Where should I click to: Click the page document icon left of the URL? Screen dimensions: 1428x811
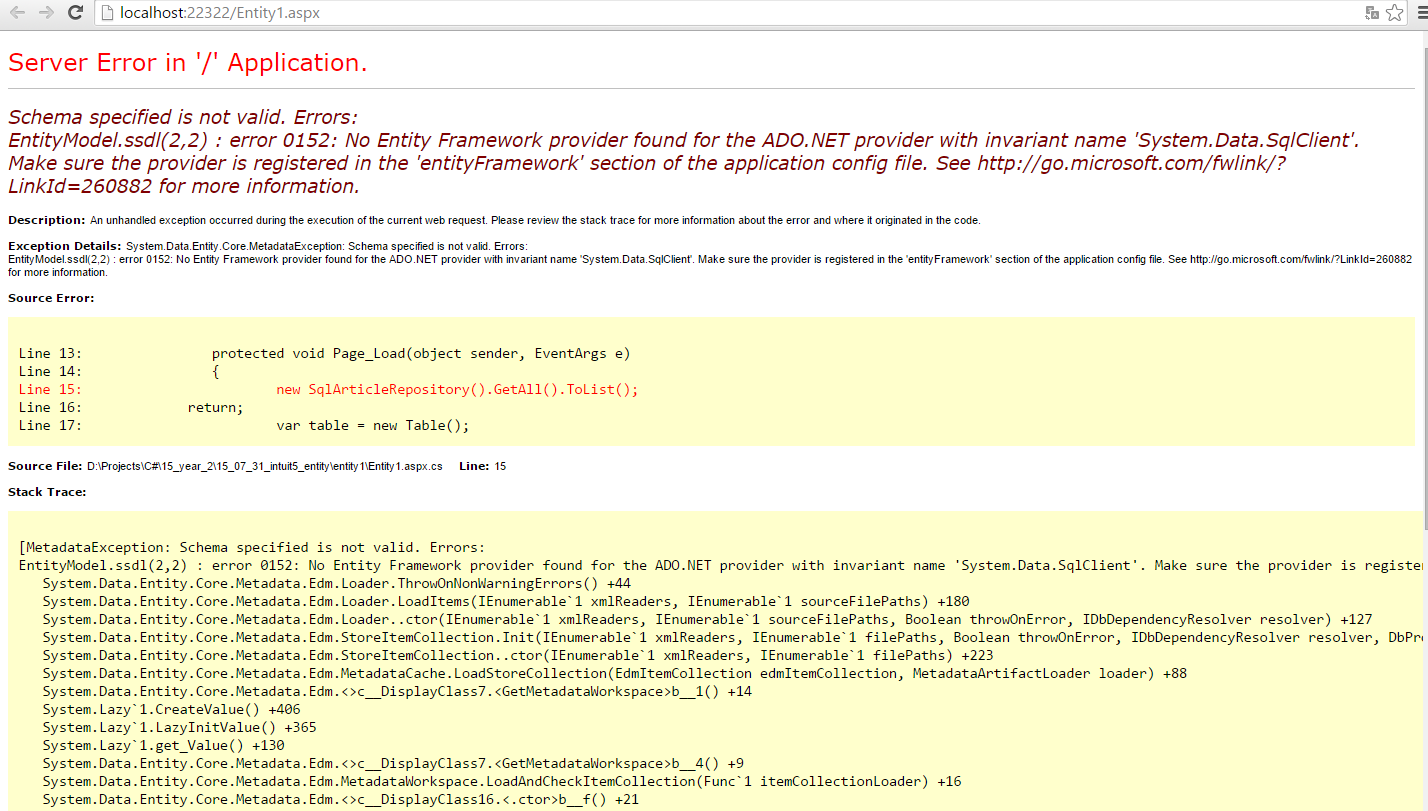click(108, 13)
